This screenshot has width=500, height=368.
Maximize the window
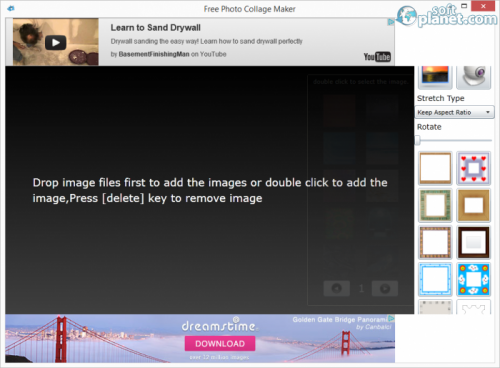[x=464, y=6]
